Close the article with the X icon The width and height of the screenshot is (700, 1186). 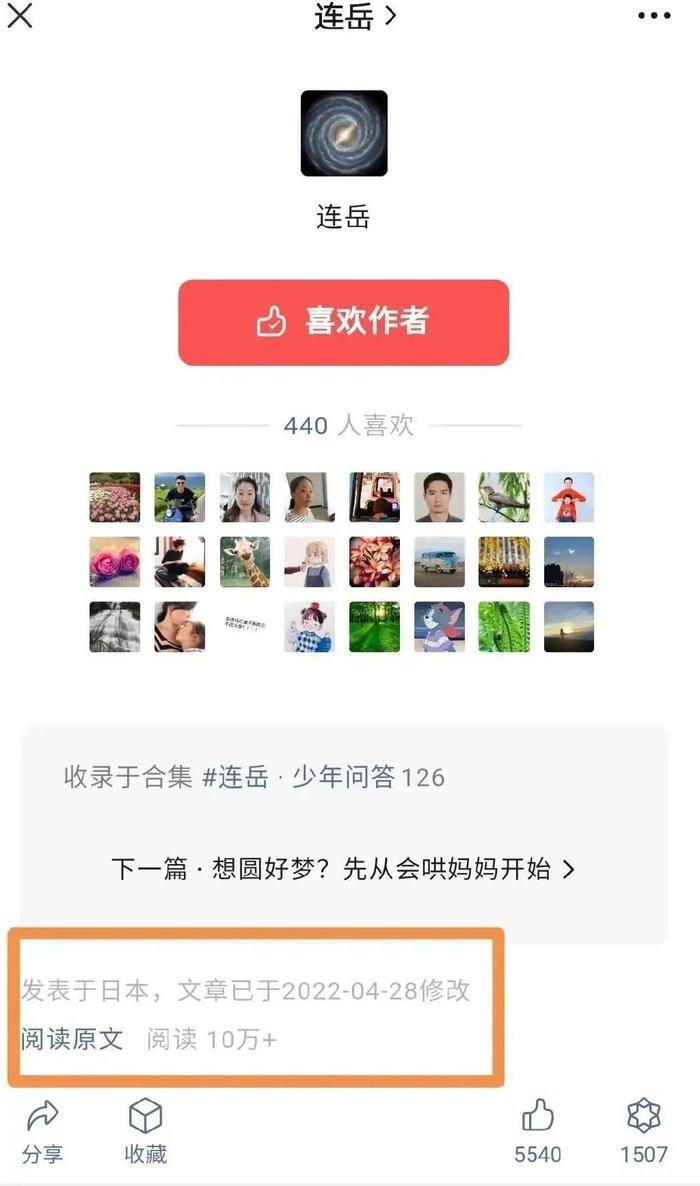(20, 15)
